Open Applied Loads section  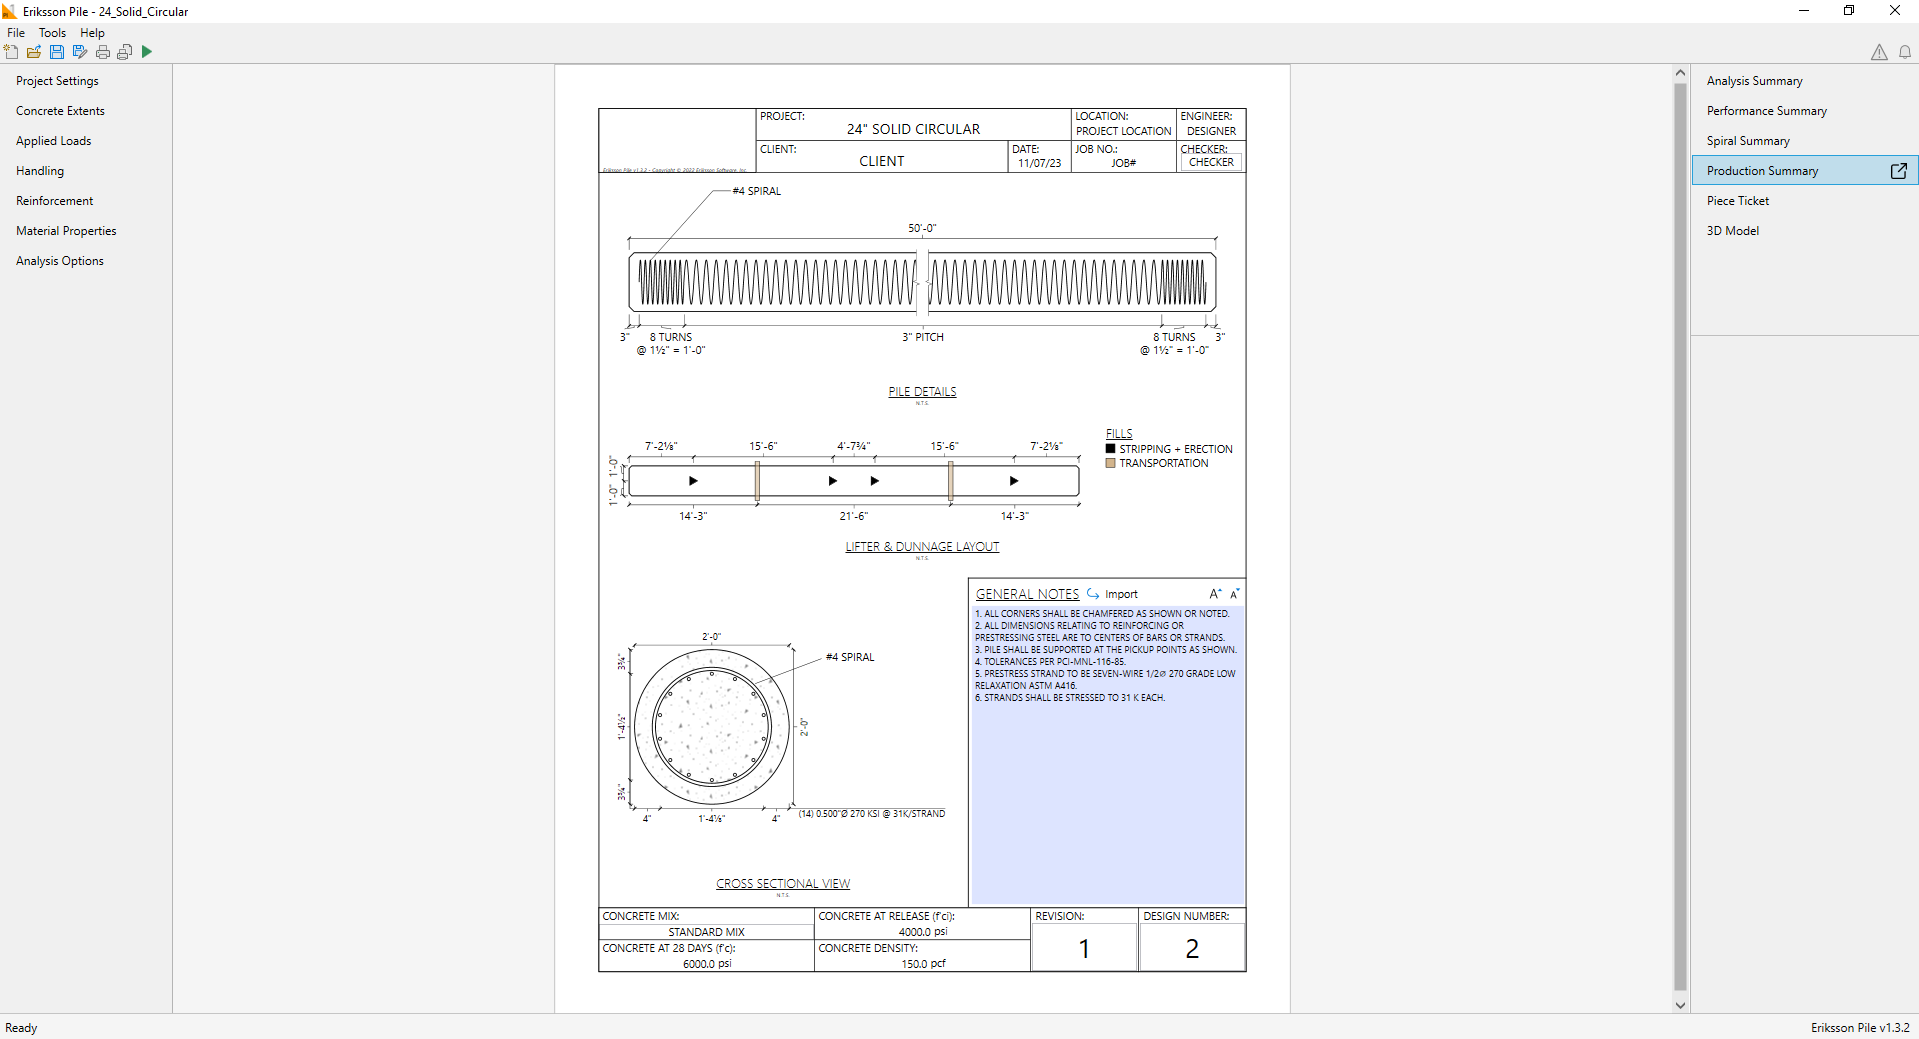point(53,141)
